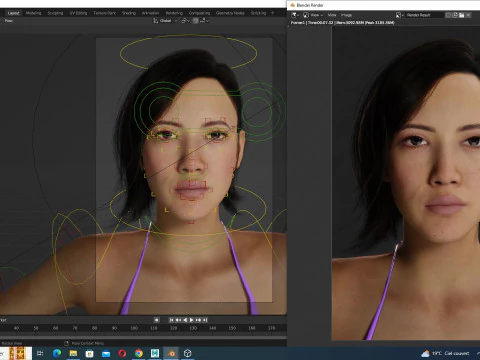Select the Layout workspace tab
480x360 pixels.
14,13
